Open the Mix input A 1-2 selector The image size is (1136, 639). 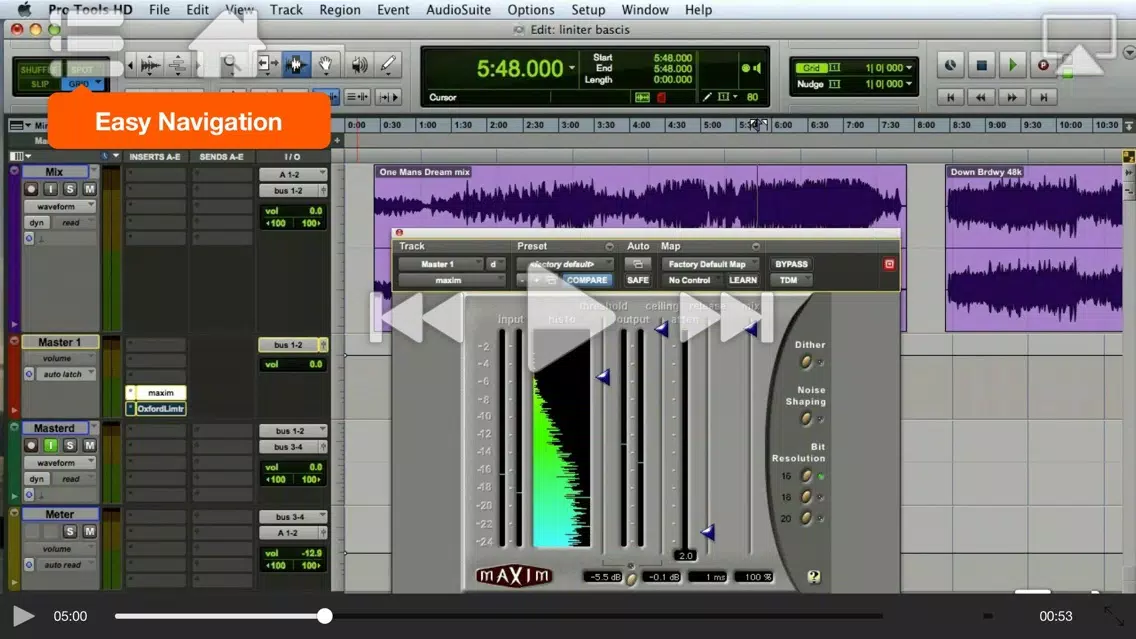tap(293, 175)
